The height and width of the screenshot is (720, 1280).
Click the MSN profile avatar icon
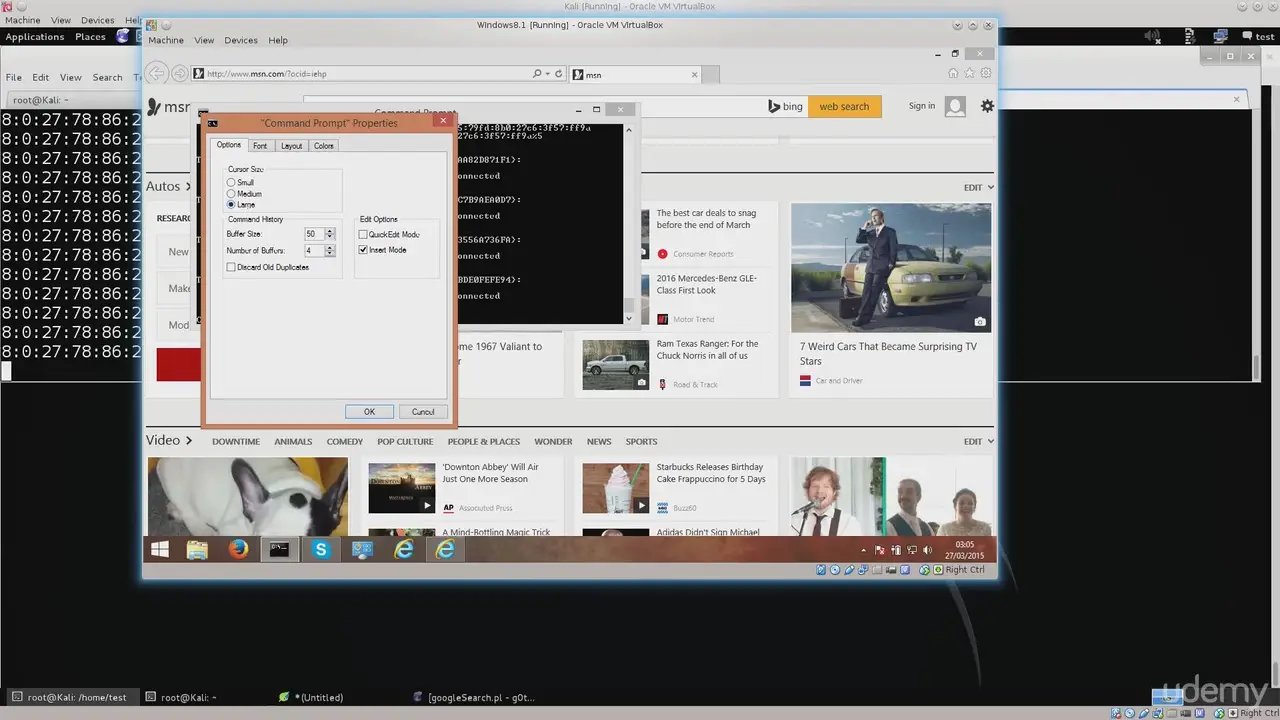[x=955, y=106]
